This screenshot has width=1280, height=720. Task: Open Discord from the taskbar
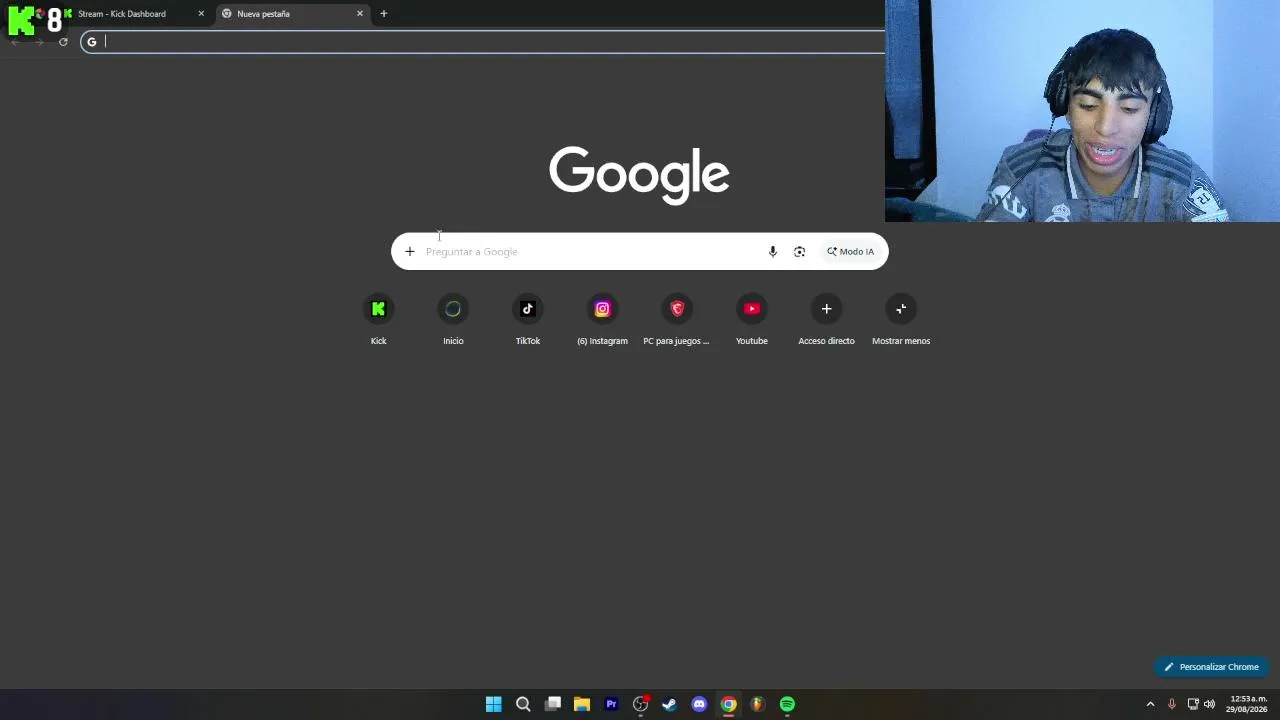[699, 704]
